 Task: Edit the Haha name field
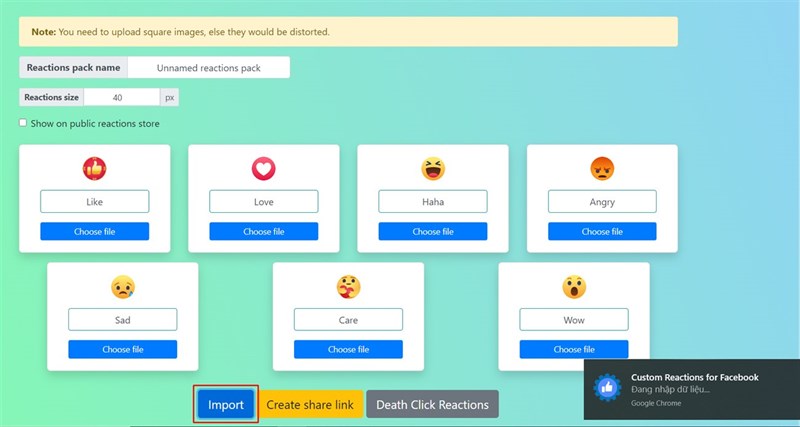[433, 202]
